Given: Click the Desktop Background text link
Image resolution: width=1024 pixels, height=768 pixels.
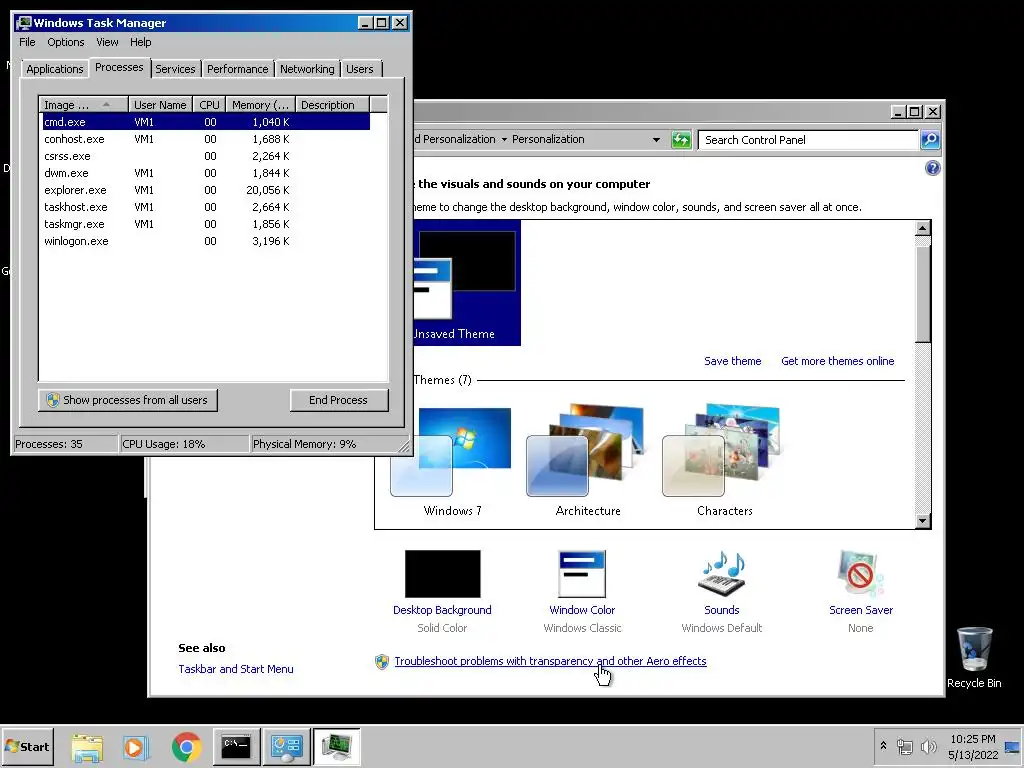Looking at the screenshot, I should 442,610.
